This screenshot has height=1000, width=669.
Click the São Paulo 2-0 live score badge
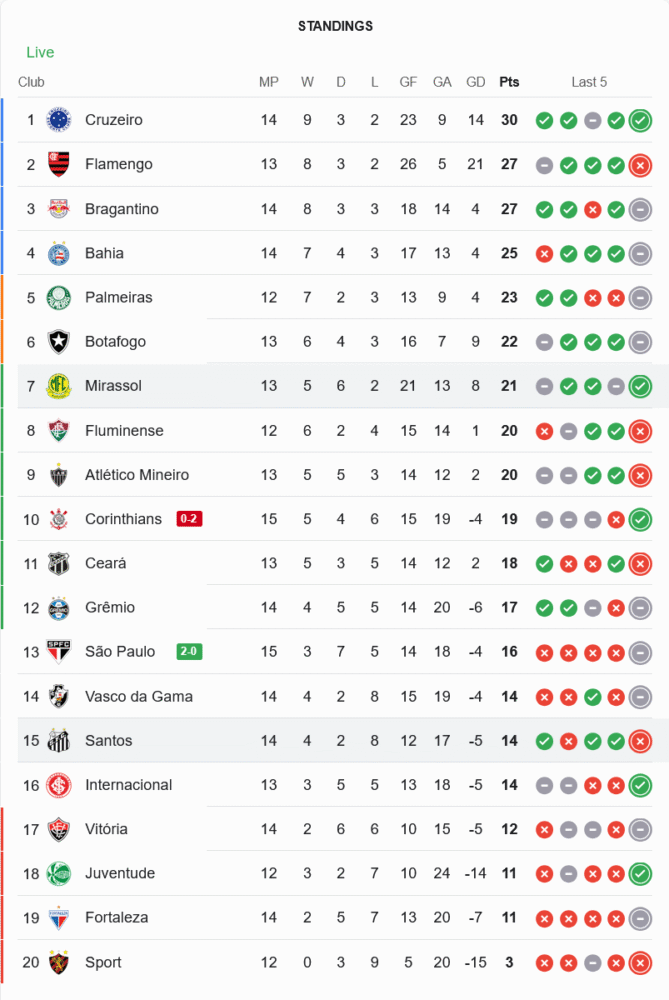[189, 652]
